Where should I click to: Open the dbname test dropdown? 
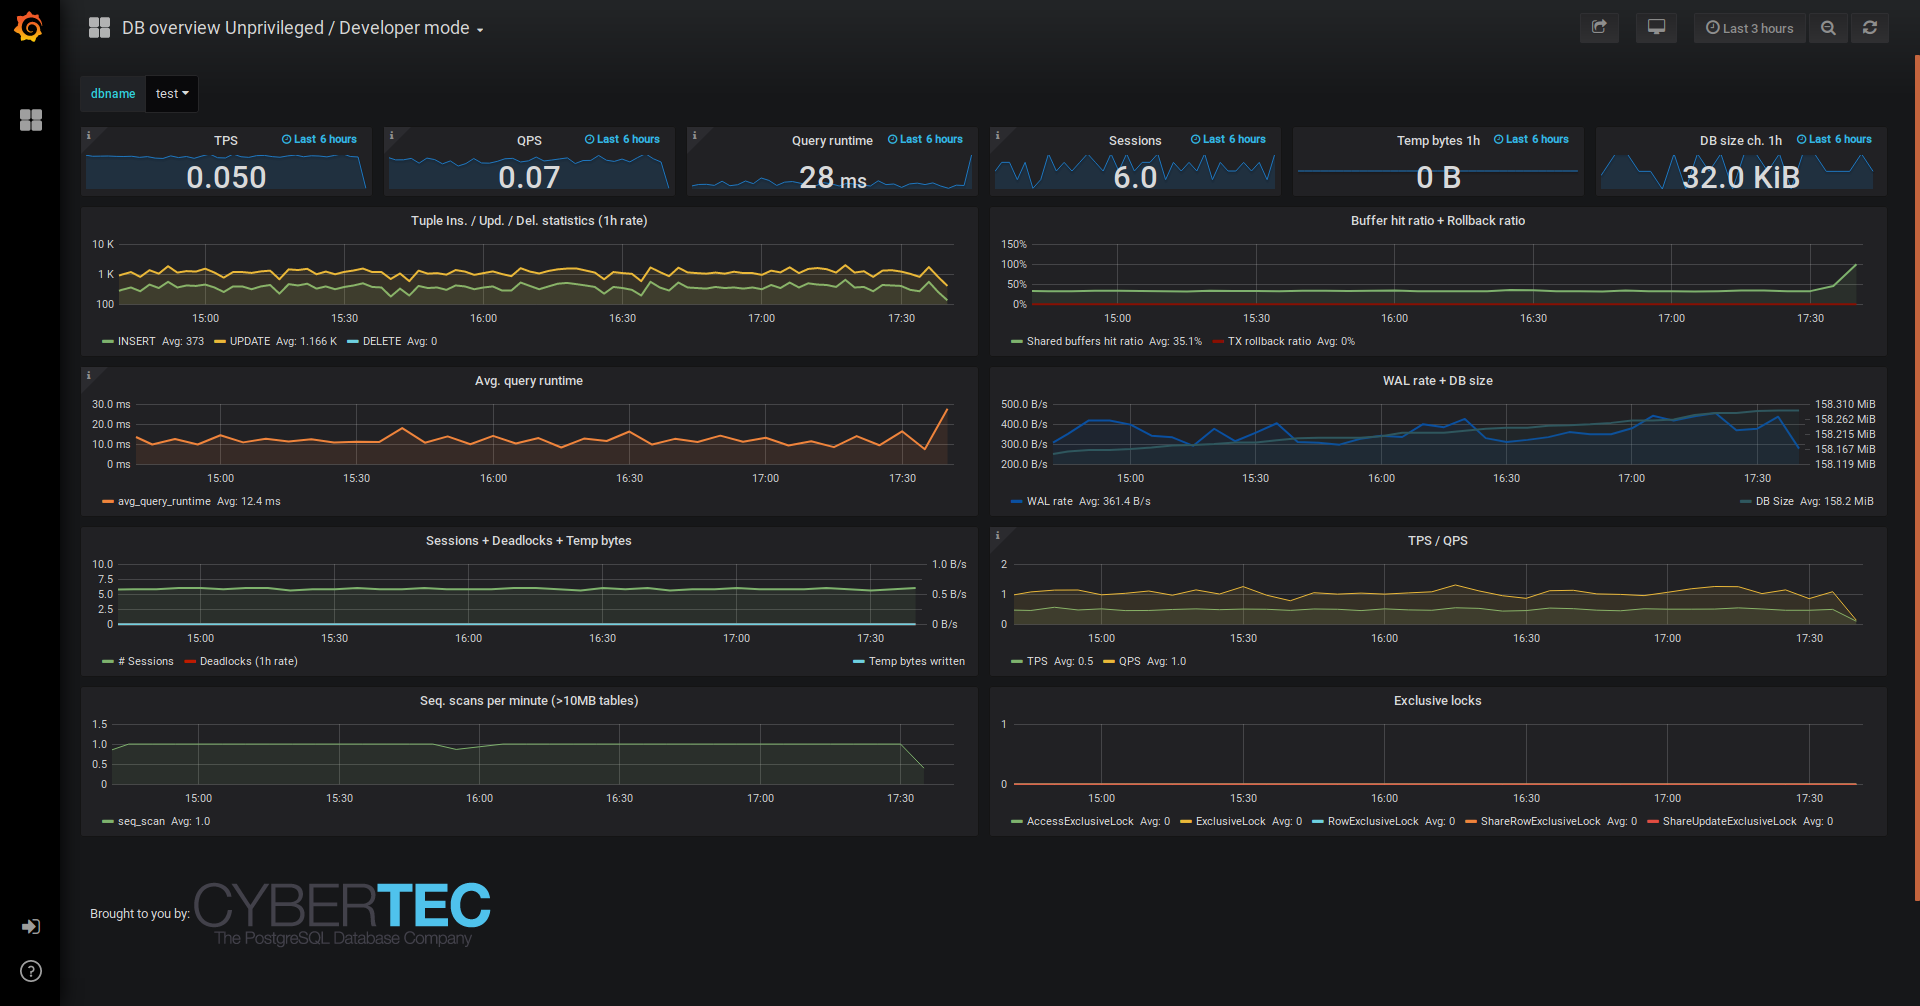coord(172,94)
